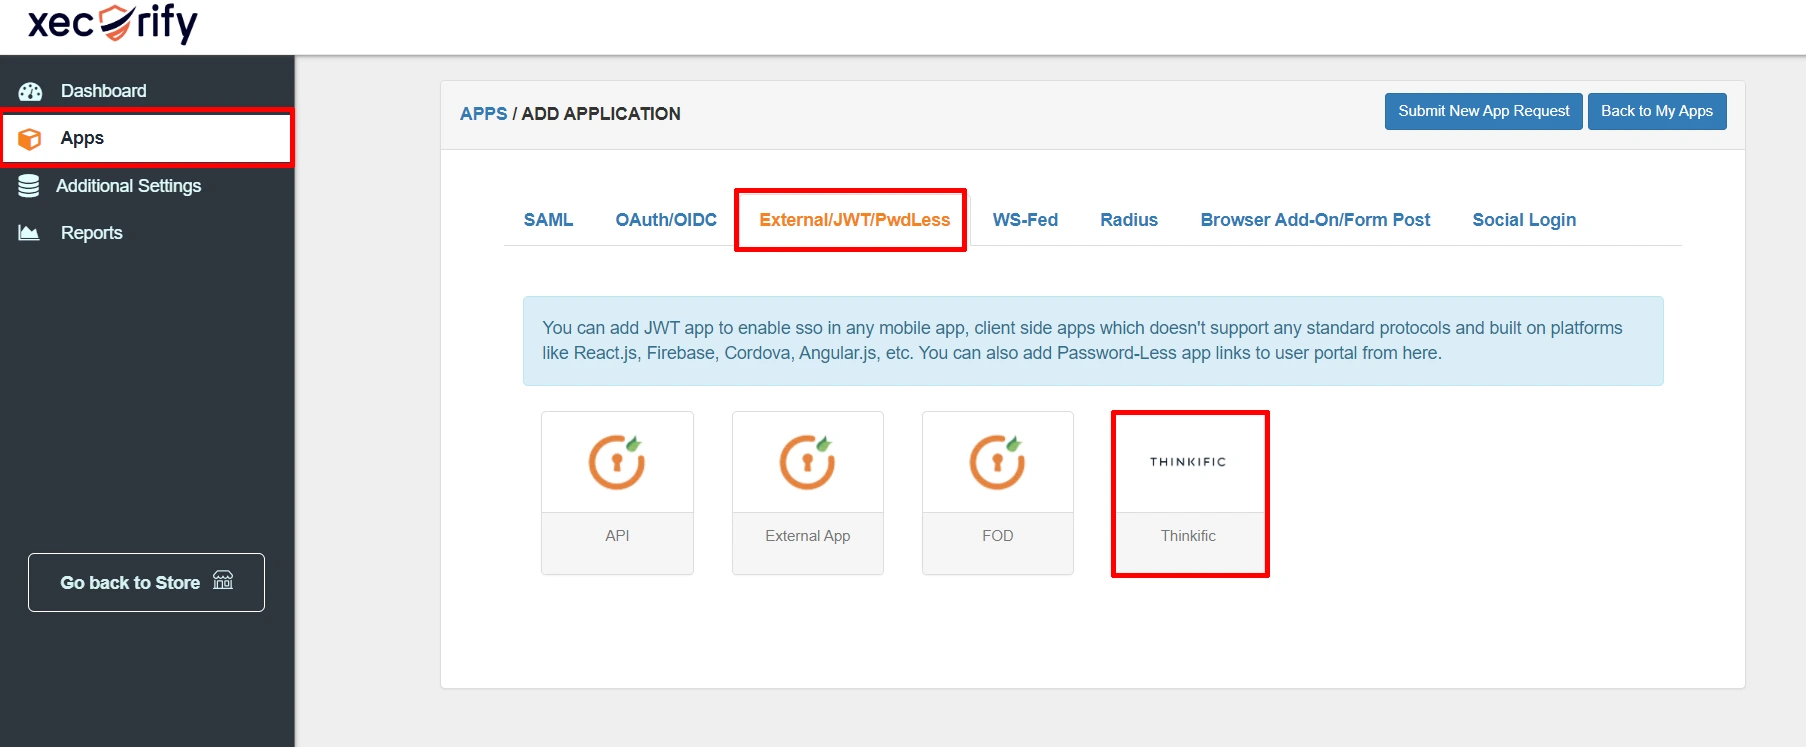This screenshot has width=1806, height=747.
Task: Click the Apps cube icon
Action: pos(30,139)
